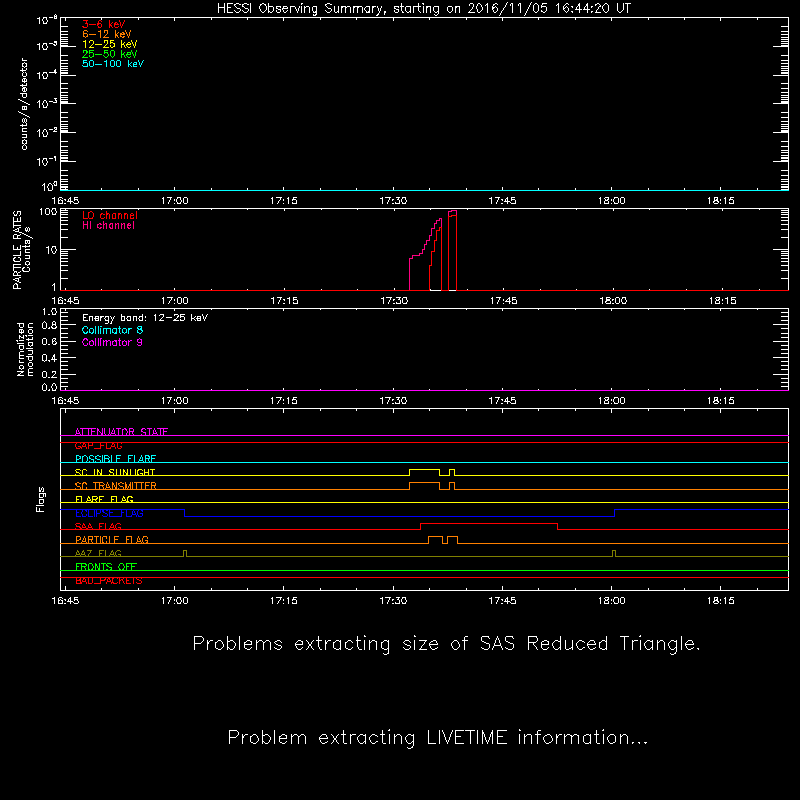This screenshot has height=800, width=800.
Task: Click the 0.4 y-axis value on the modulation plot
Action: point(49,358)
